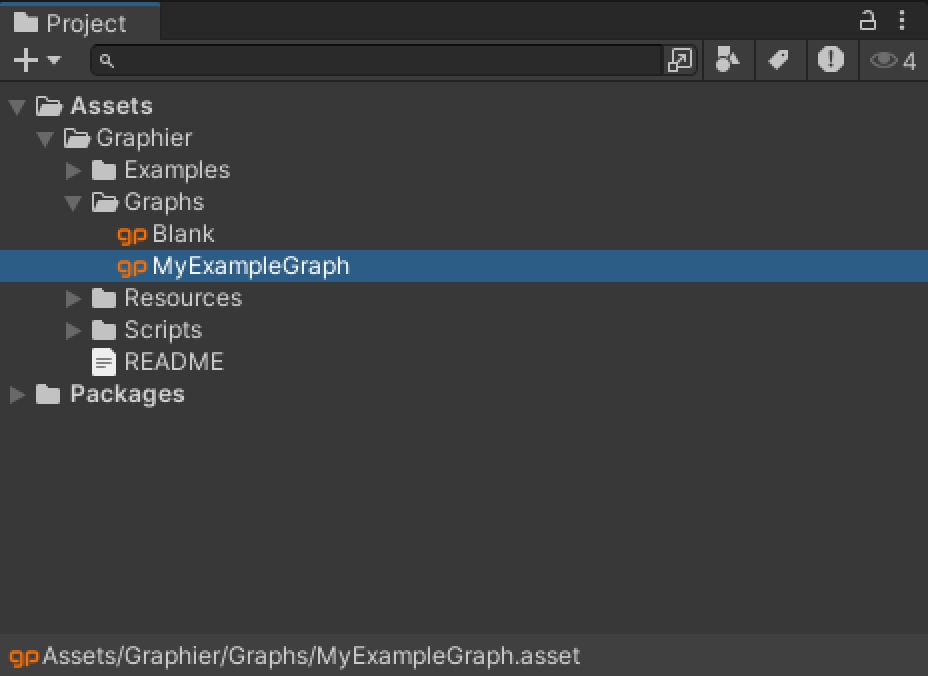Screen dimensions: 928x676
Task: Click the Assets root folder icon
Action: (47, 105)
